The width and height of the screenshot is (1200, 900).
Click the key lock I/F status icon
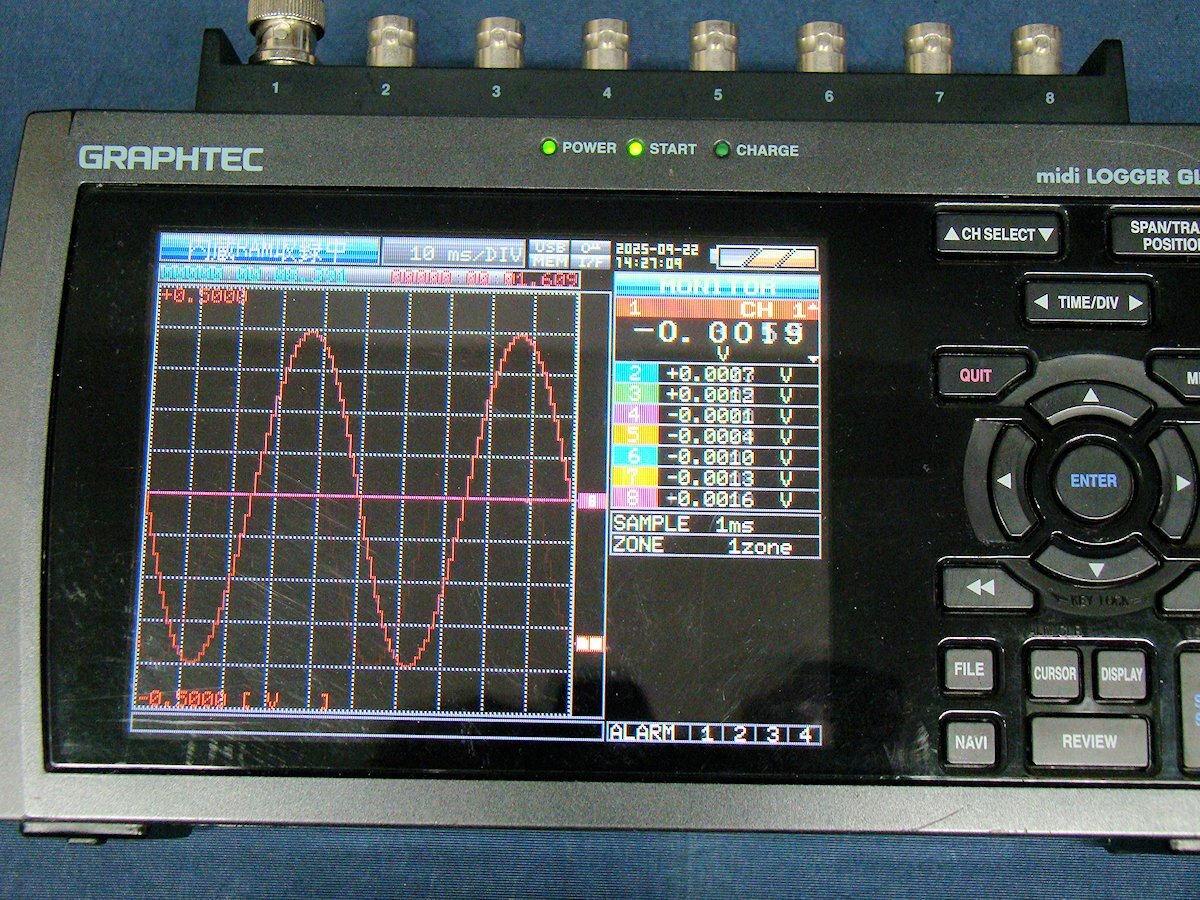coord(588,253)
